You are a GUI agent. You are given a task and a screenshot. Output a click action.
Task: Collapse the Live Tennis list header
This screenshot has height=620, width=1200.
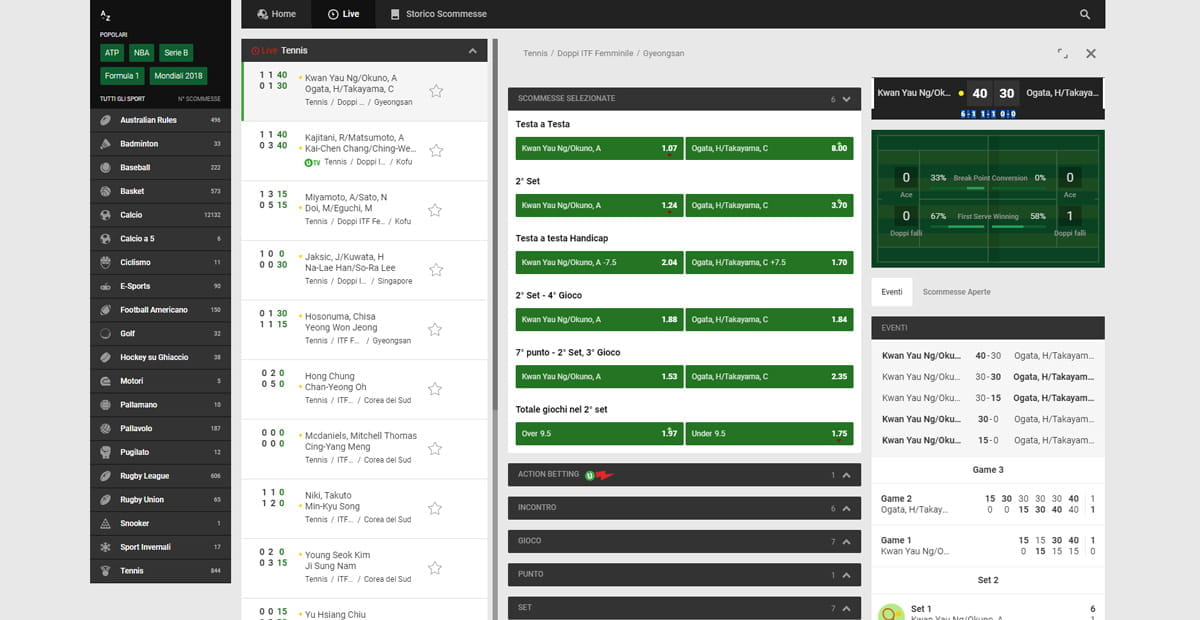[x=473, y=51]
